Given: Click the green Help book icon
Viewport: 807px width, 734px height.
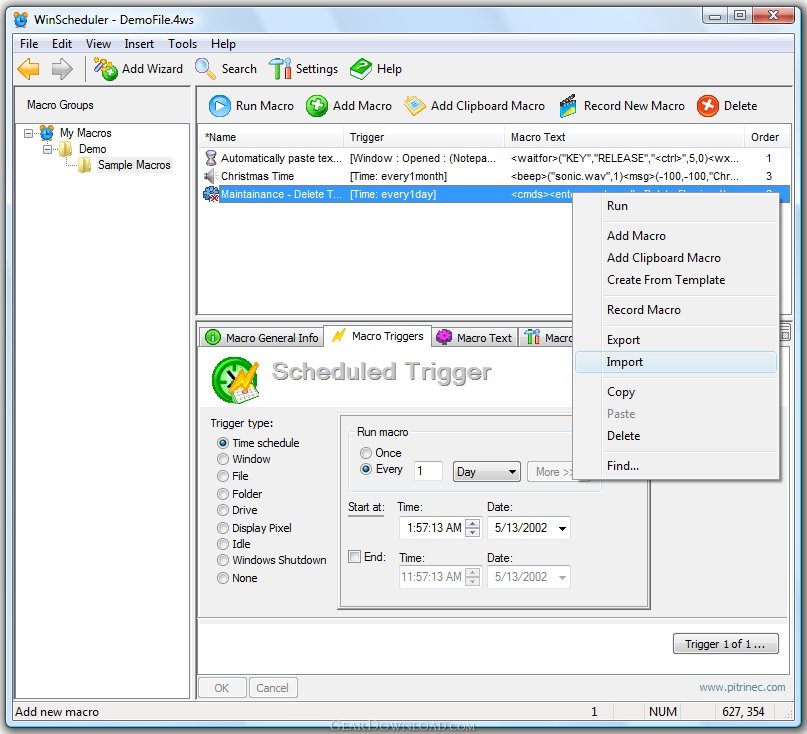Looking at the screenshot, I should click(x=360, y=68).
